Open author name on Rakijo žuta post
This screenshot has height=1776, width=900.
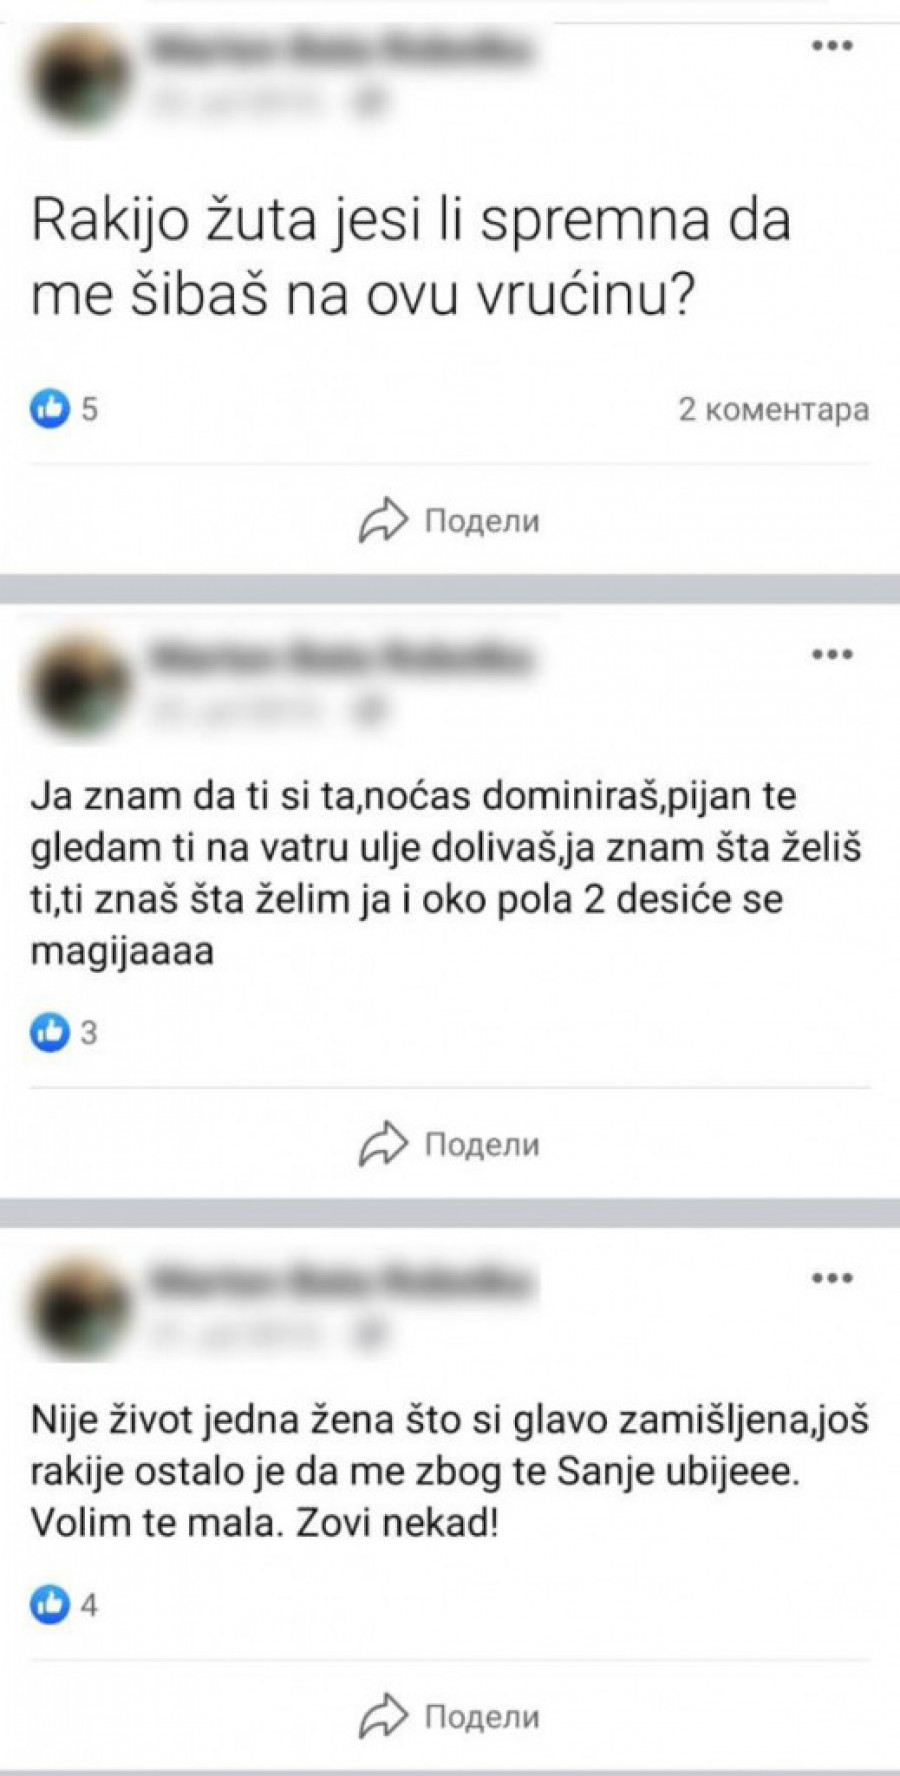[x=340, y=50]
